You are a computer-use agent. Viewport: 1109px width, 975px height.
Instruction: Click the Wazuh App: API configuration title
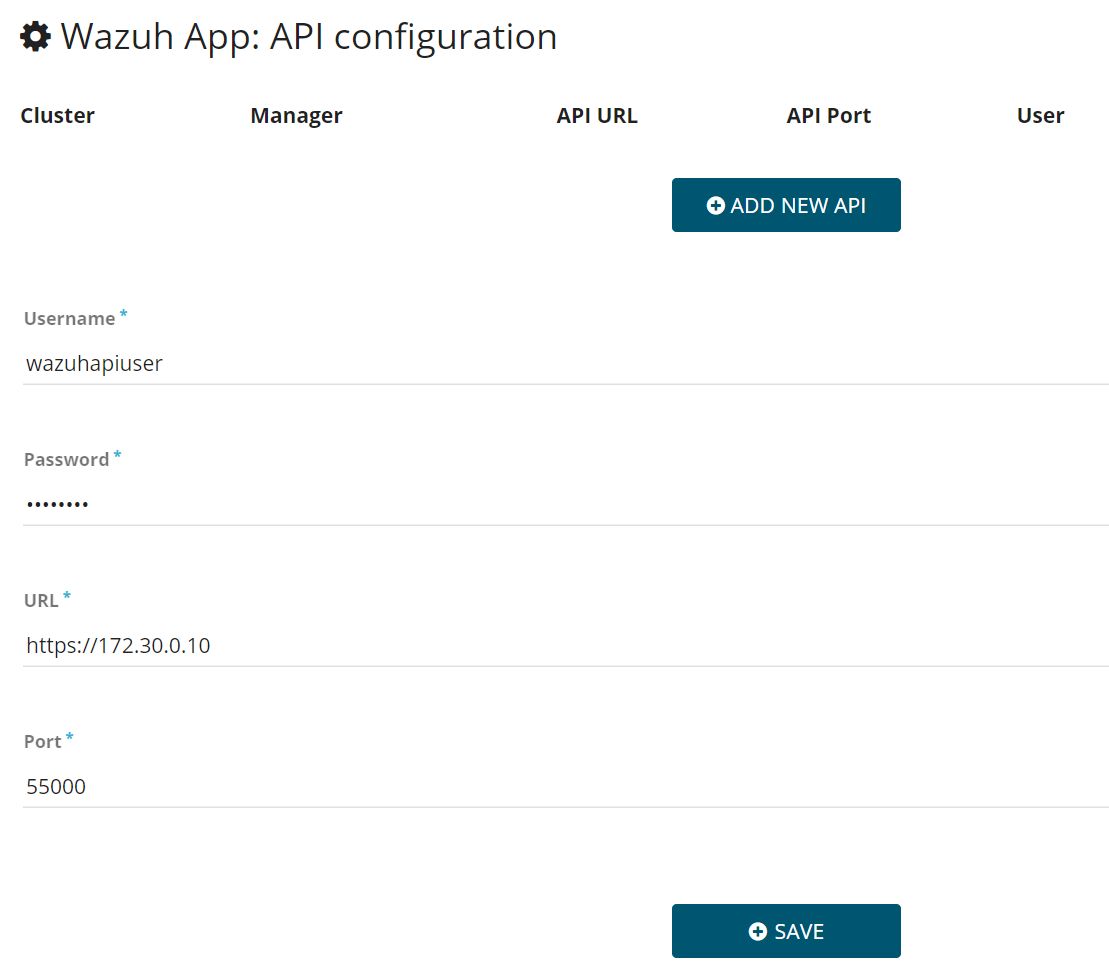[308, 36]
